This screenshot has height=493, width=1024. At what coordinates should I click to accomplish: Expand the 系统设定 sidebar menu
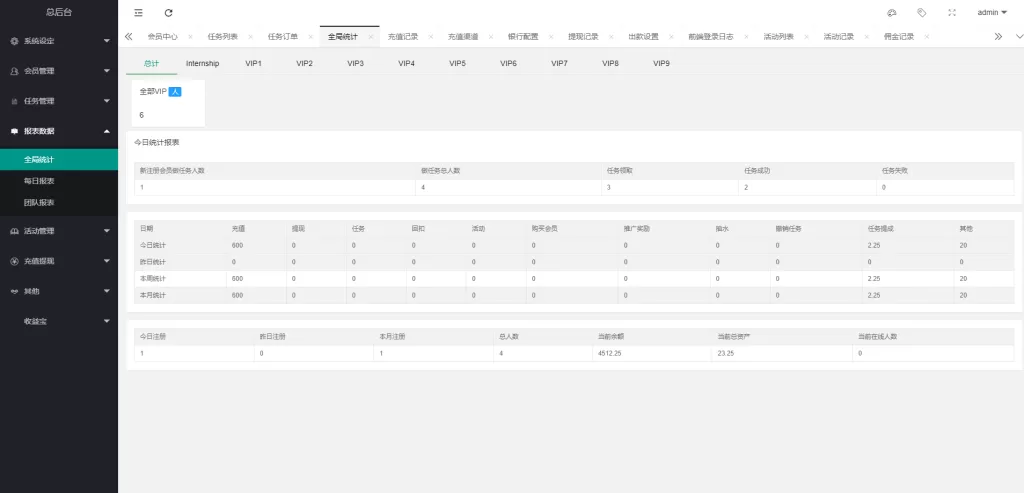pos(59,40)
